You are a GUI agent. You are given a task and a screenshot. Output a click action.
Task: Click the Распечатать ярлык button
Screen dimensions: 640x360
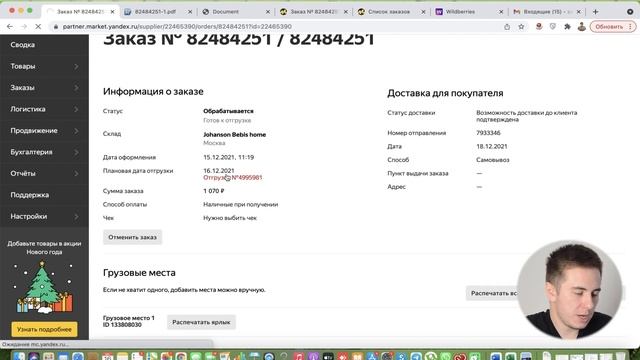[201, 322]
